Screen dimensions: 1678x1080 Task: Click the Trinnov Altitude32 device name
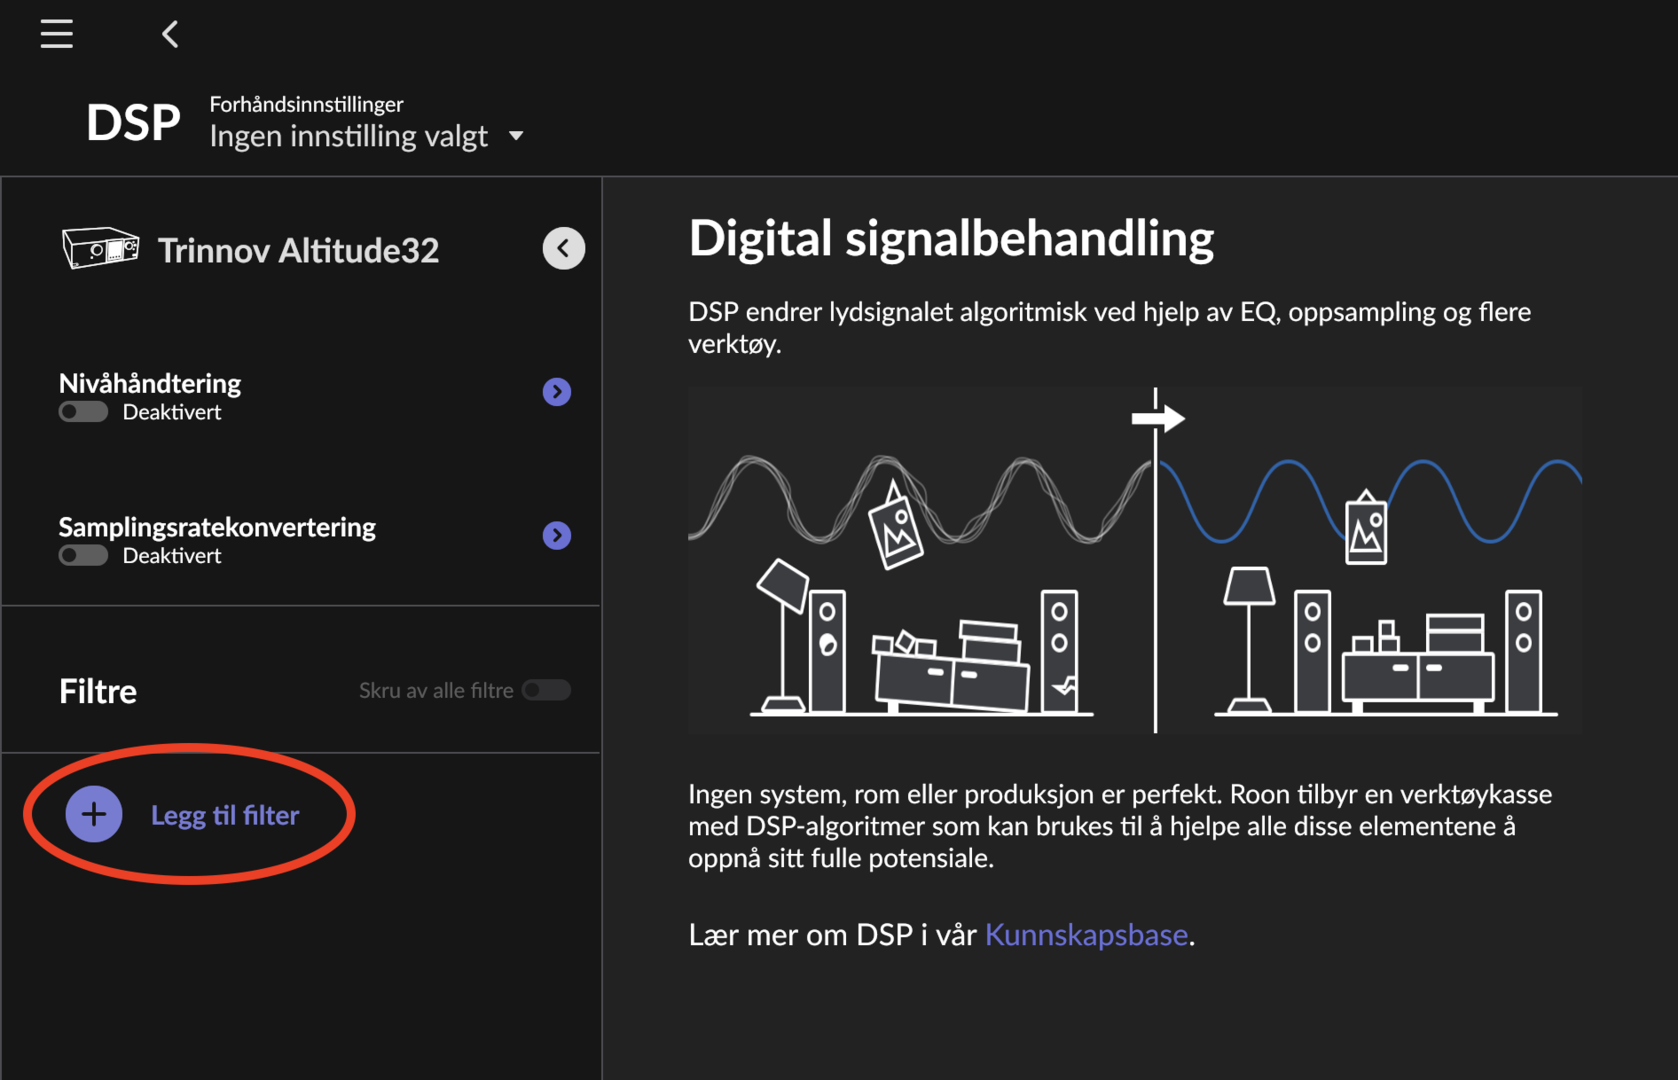(x=298, y=250)
